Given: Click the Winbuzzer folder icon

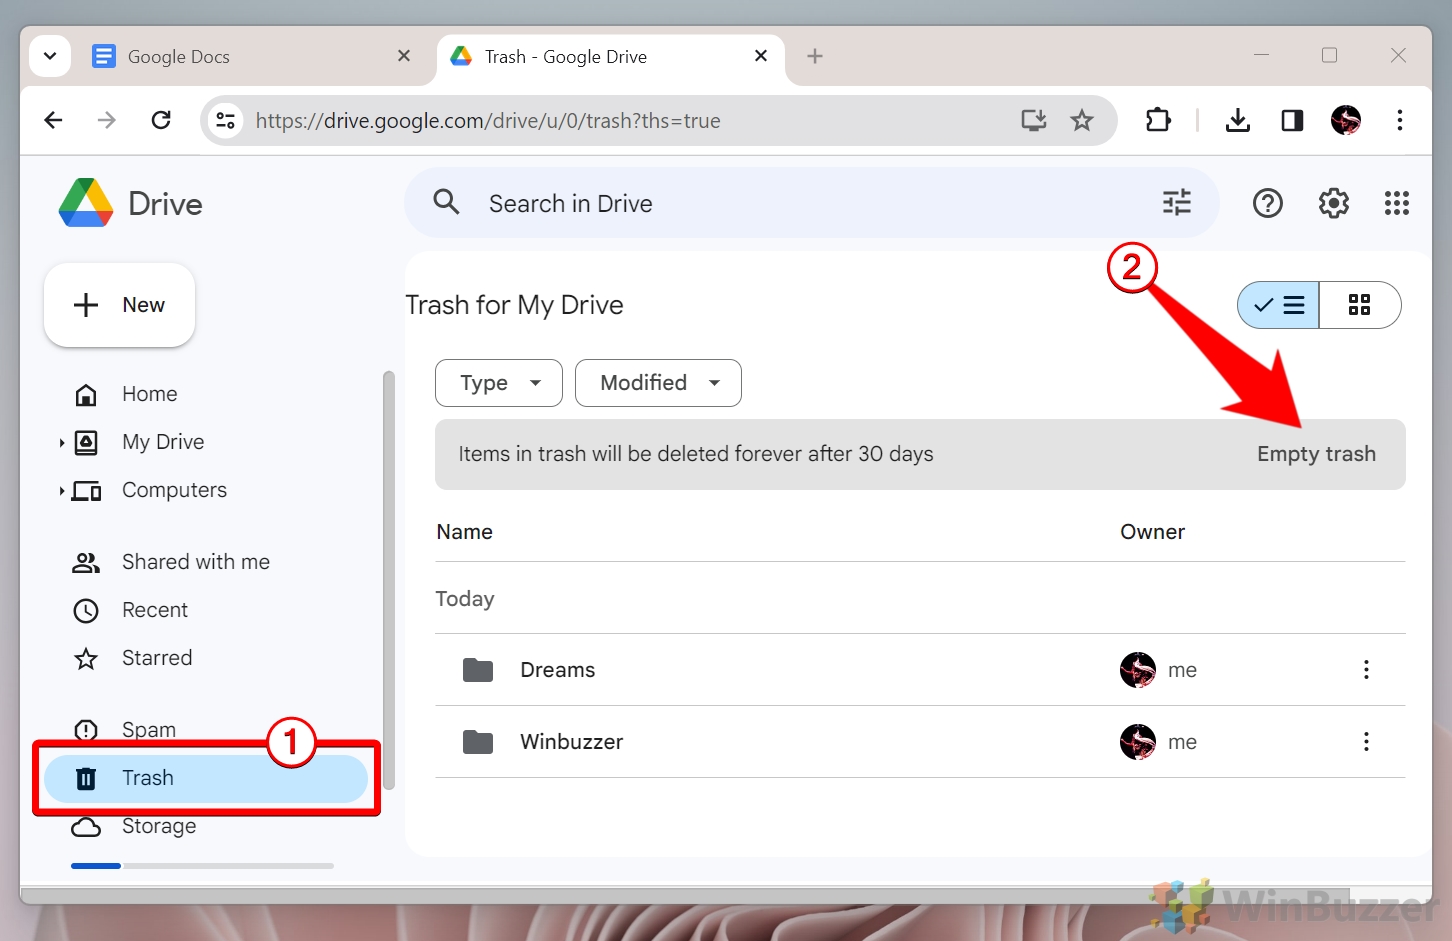Looking at the screenshot, I should pos(478,742).
